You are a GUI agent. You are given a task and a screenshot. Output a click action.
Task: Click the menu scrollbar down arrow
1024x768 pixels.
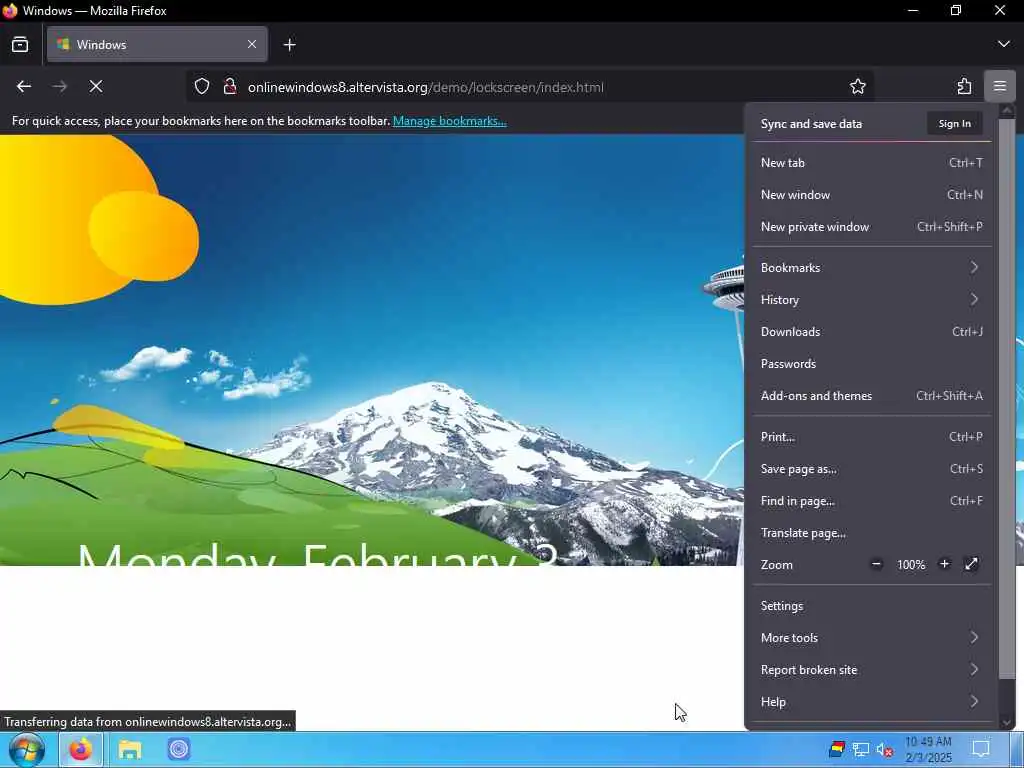click(x=1006, y=722)
